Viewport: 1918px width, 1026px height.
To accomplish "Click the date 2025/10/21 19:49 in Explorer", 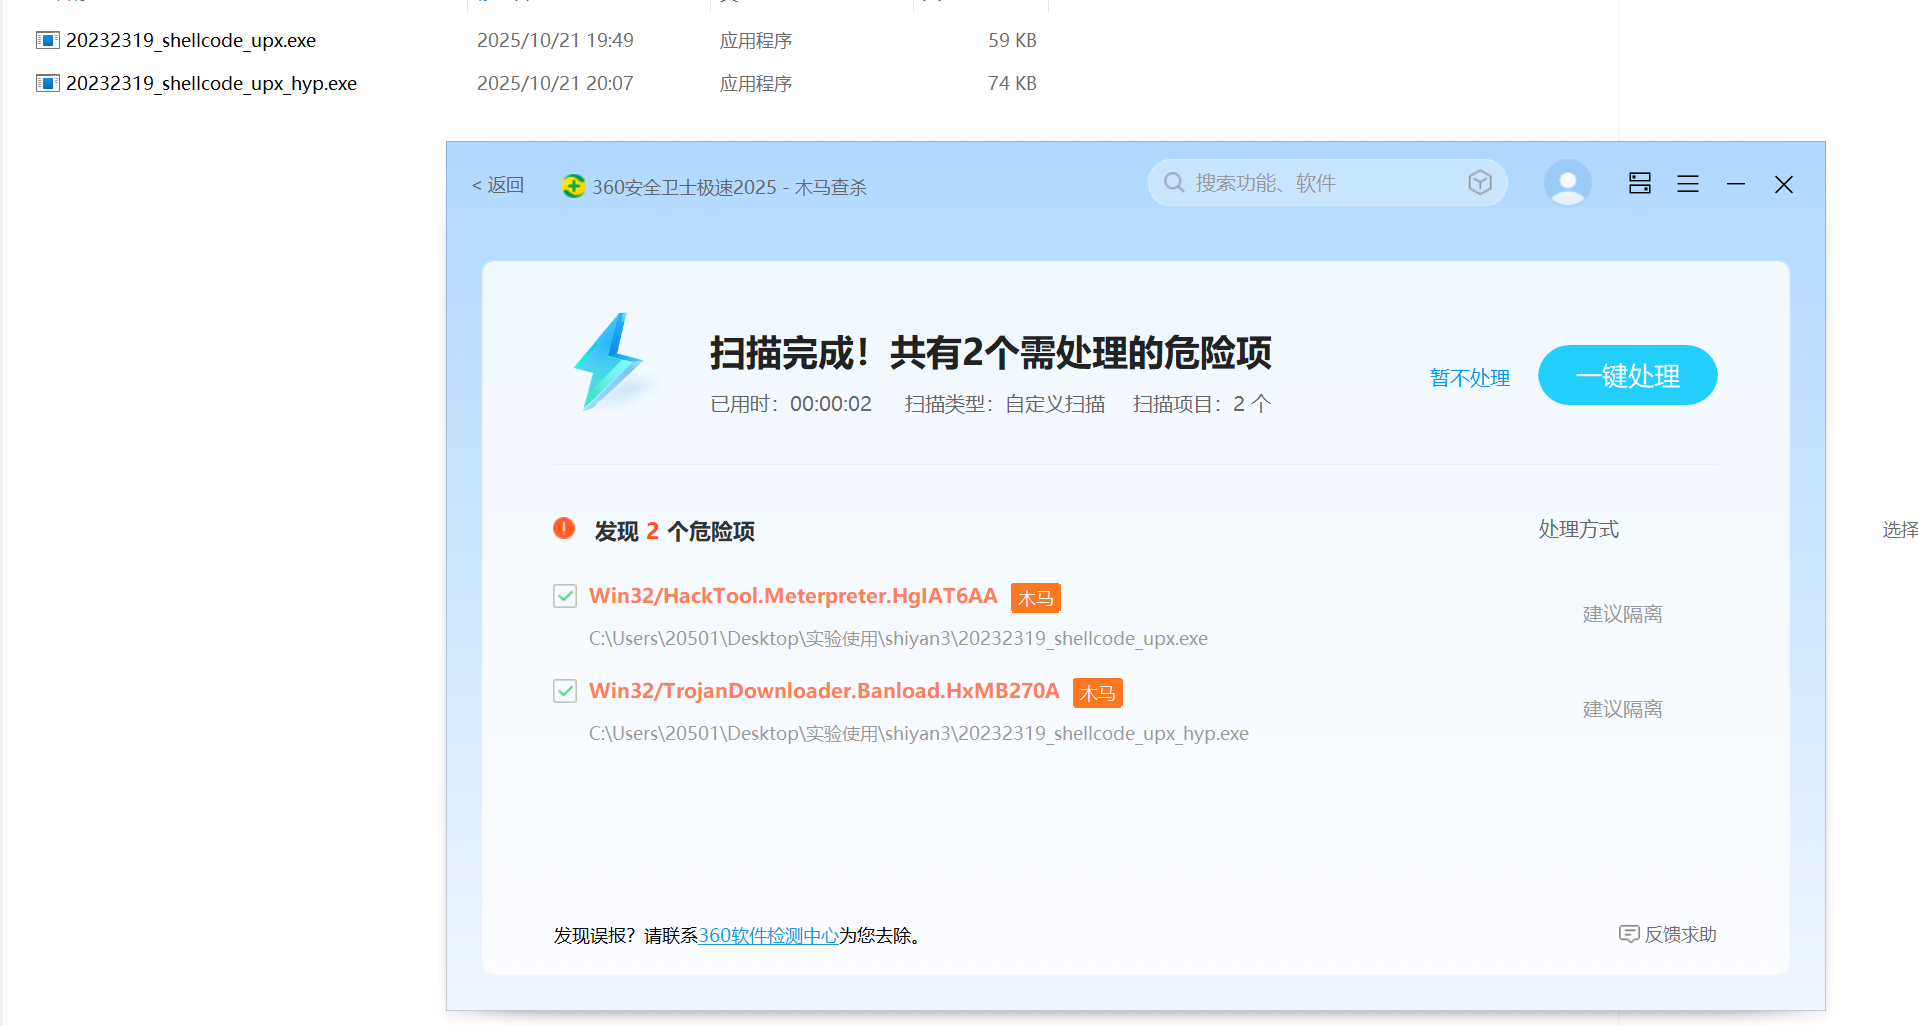I will click(x=555, y=40).
